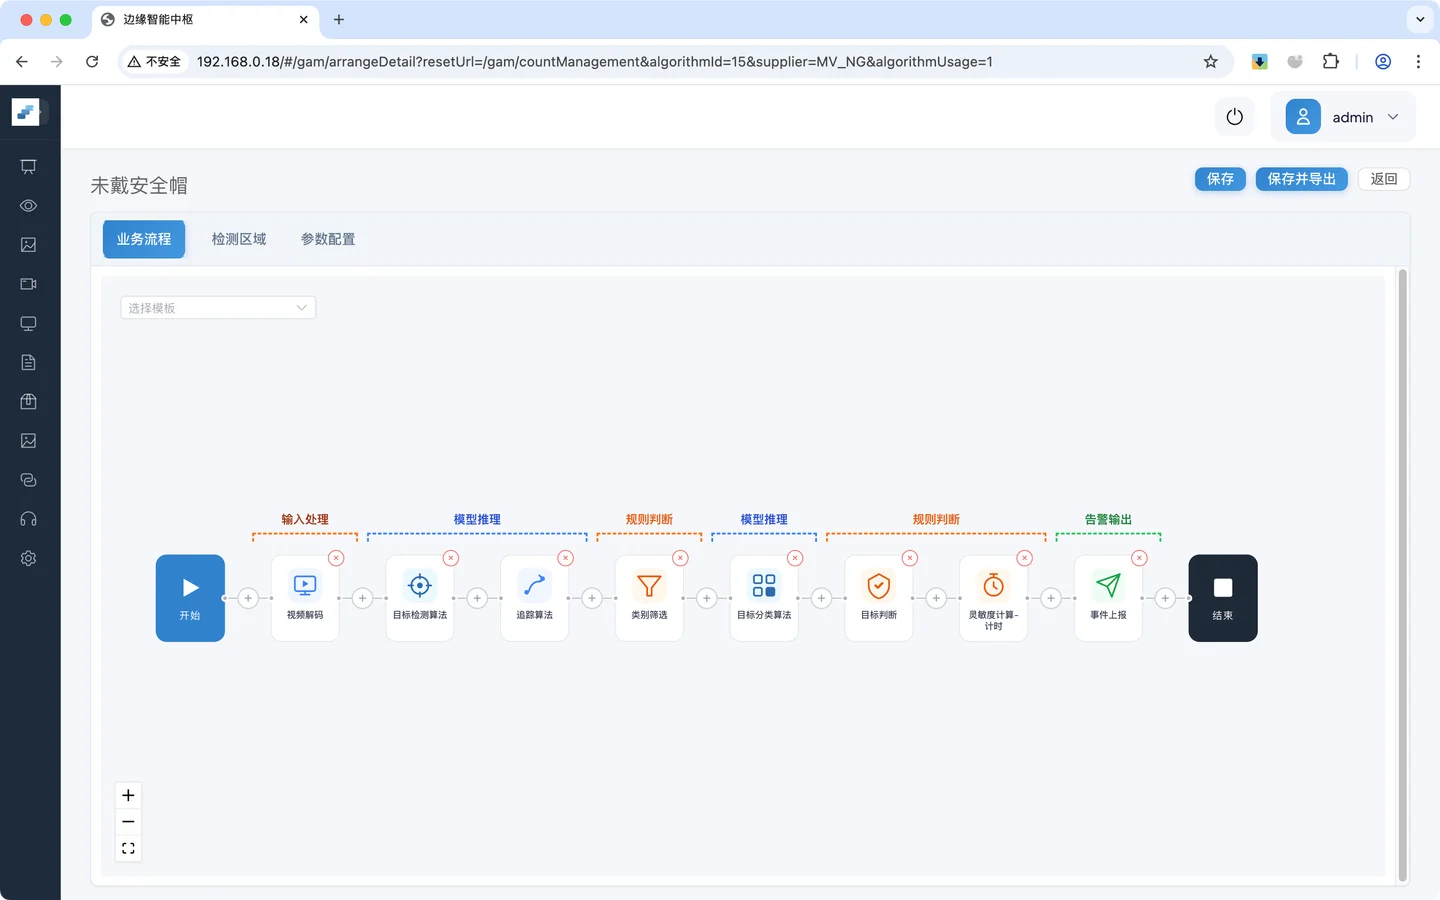
Task: Bookmark this page with the star
Action: pos(1211,62)
